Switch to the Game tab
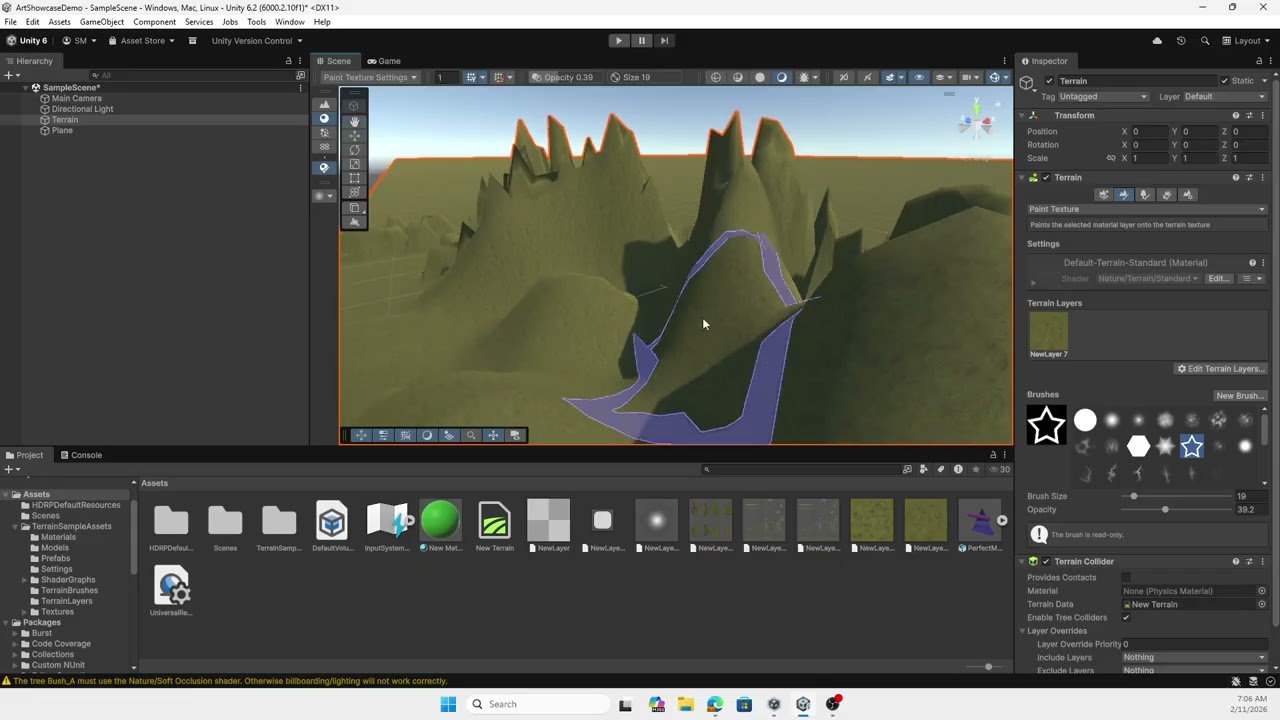The image size is (1280, 720). coord(383,61)
